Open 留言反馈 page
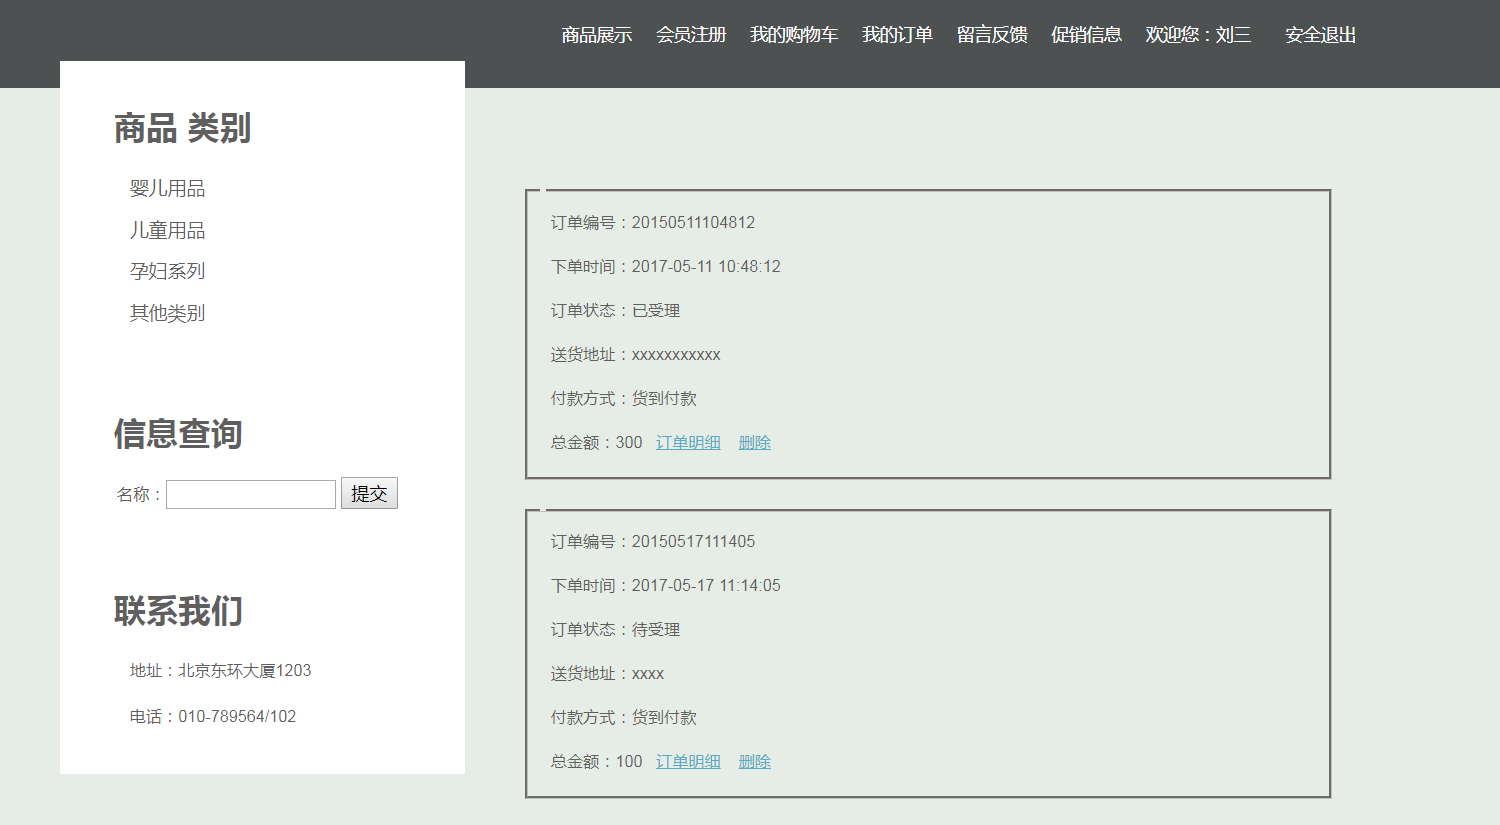The height and width of the screenshot is (825, 1500). (992, 35)
